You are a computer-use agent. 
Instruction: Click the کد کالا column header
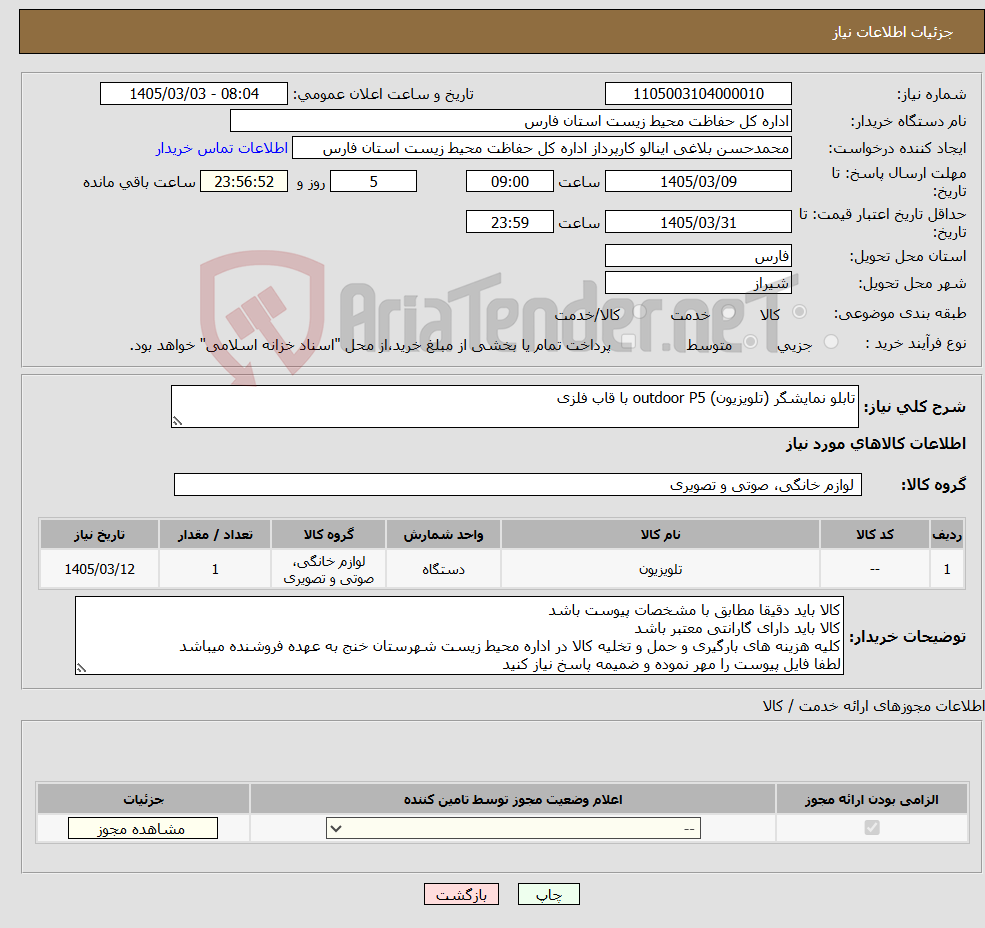(874, 535)
